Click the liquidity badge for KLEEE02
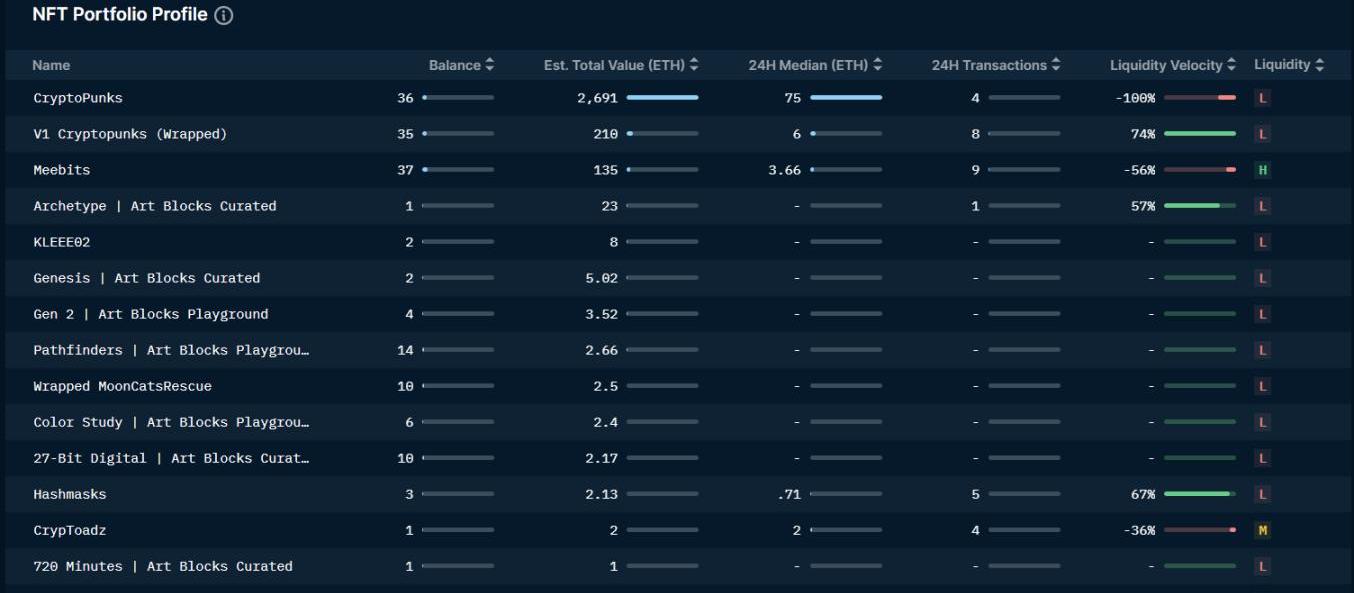Screen dimensions: 1354x593 pyautogui.click(x=1262, y=242)
